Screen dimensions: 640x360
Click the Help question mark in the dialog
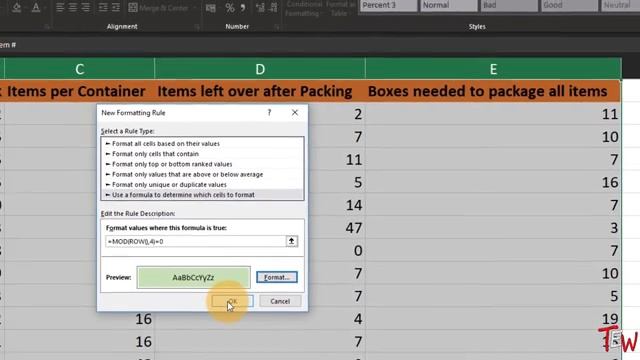[269, 113]
